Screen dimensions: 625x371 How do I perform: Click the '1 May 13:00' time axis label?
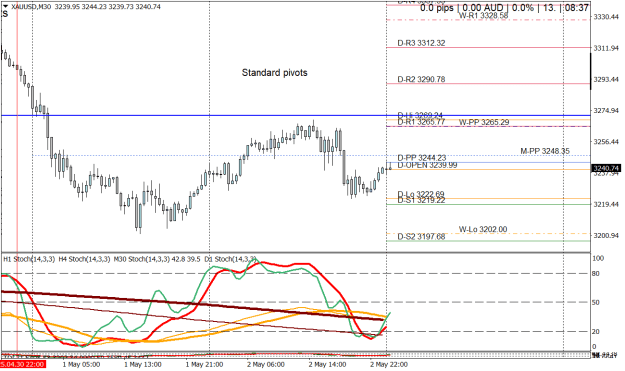click(143, 364)
